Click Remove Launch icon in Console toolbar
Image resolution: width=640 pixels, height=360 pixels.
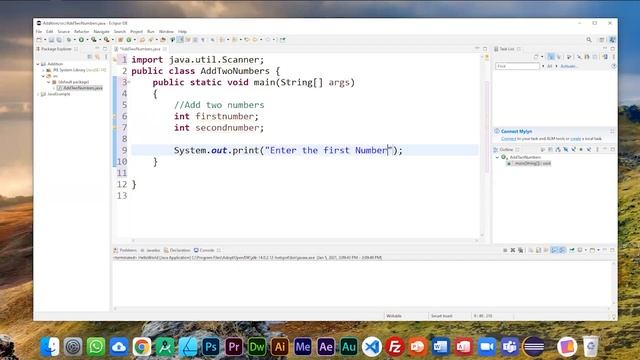pyautogui.click(x=513, y=250)
